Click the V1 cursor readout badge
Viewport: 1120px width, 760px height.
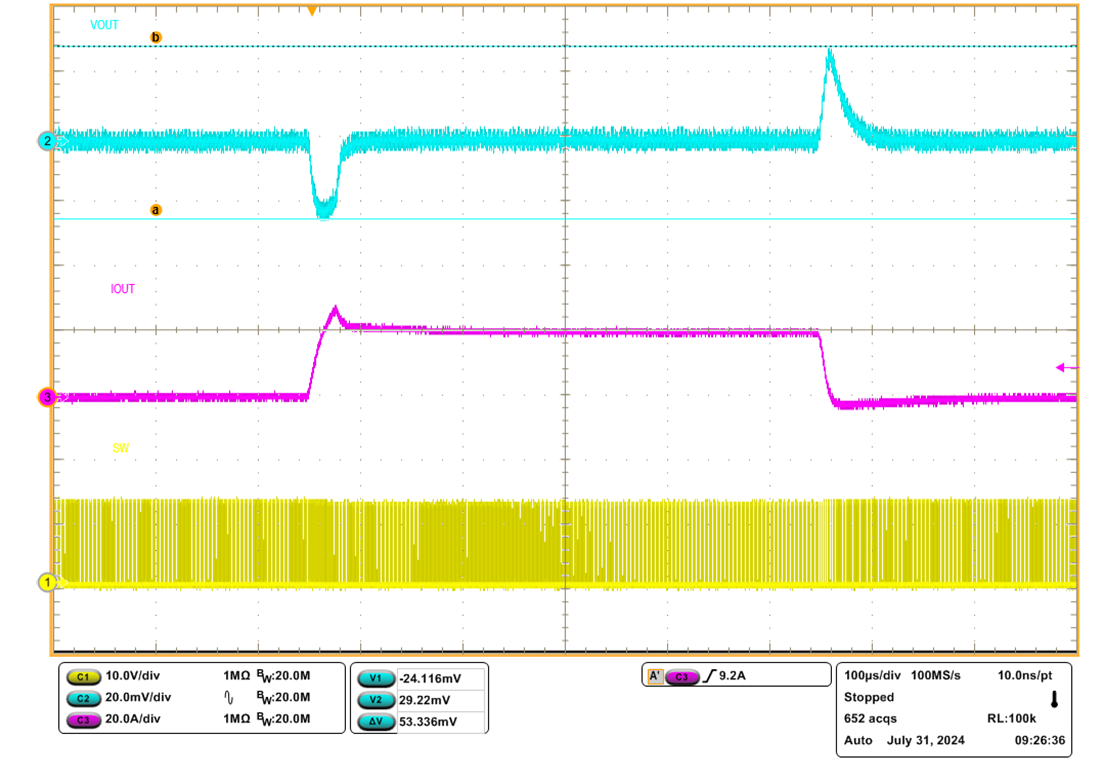click(x=375, y=677)
